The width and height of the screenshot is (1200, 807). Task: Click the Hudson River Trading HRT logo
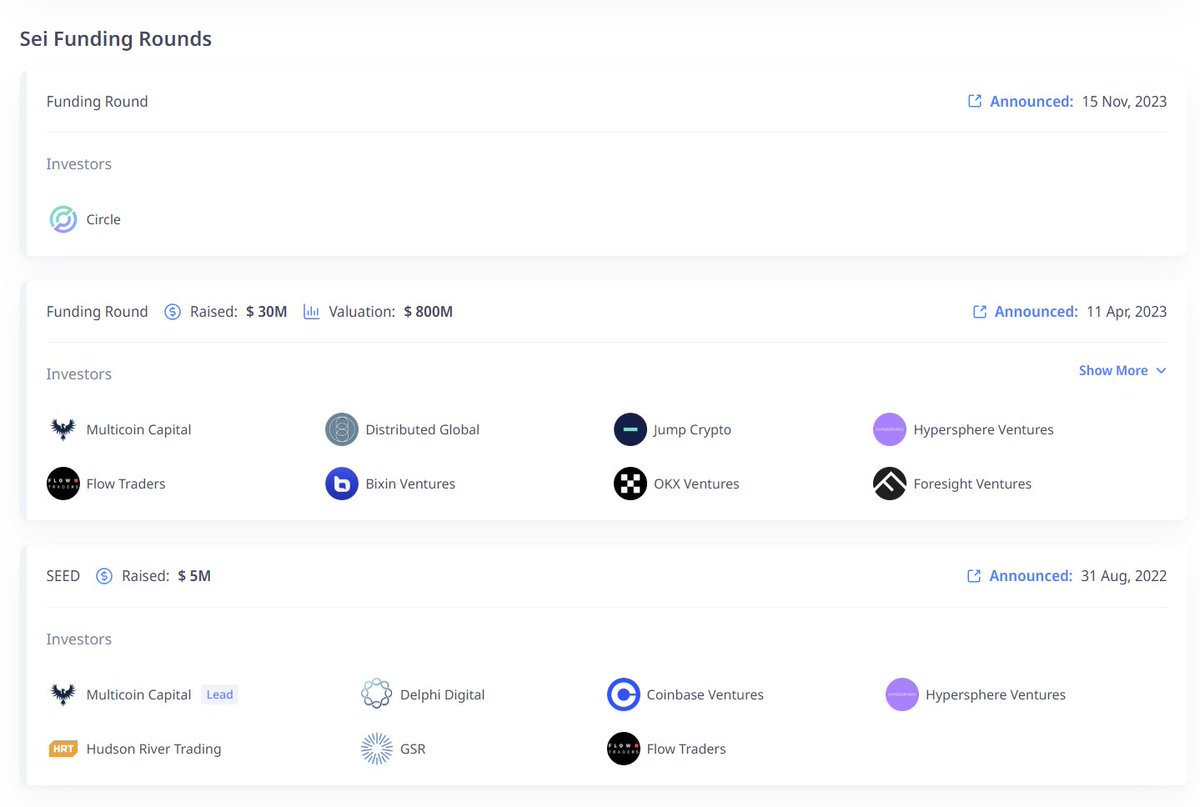(63, 749)
